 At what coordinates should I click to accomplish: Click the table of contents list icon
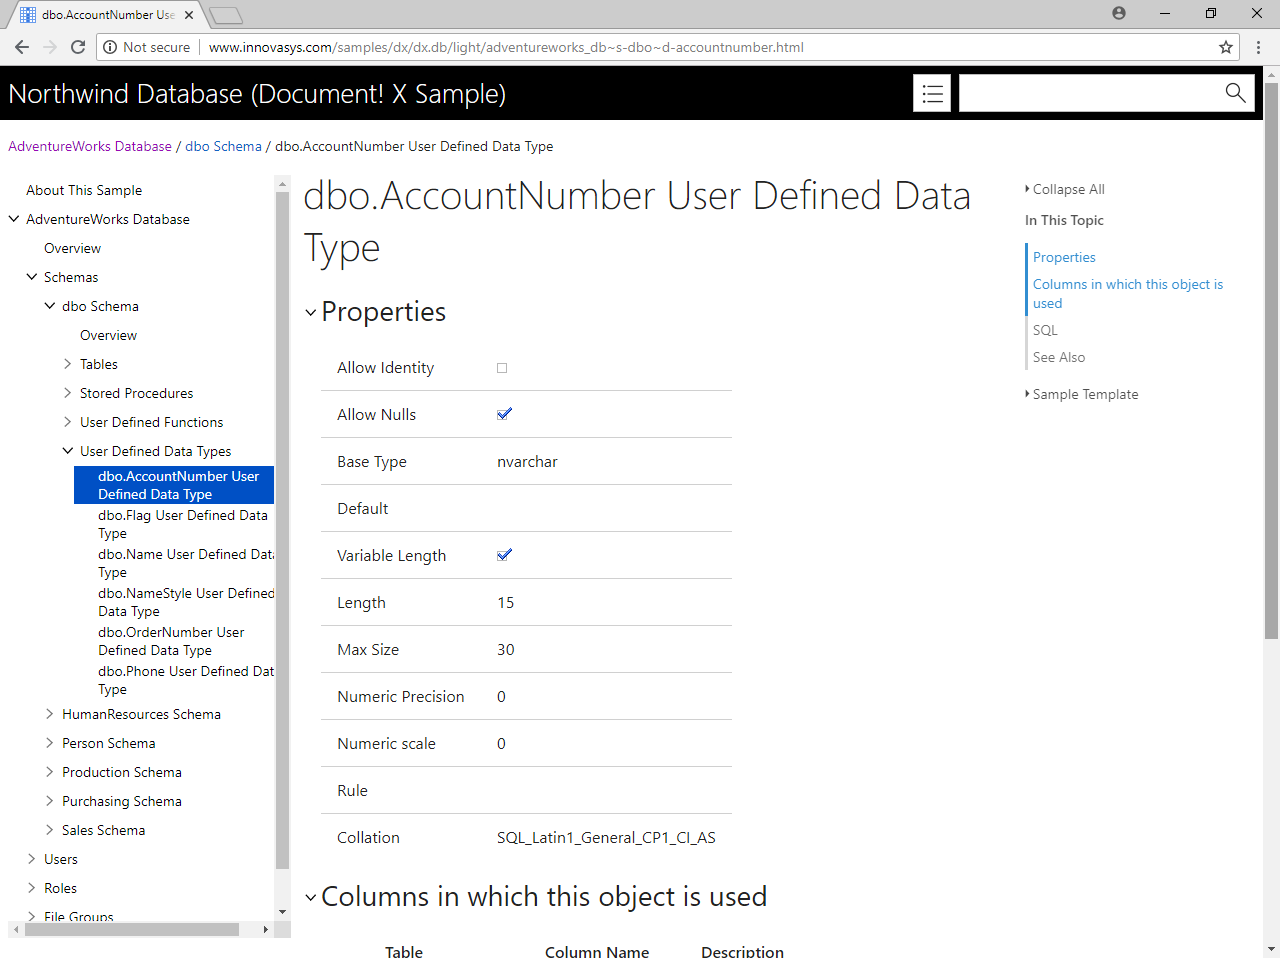932,94
